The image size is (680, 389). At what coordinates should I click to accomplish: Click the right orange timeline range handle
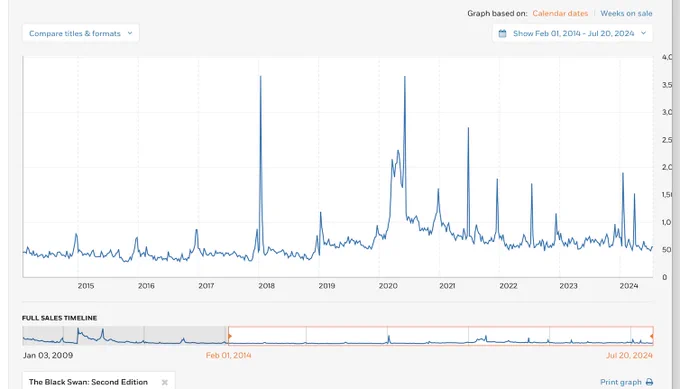pos(652,336)
